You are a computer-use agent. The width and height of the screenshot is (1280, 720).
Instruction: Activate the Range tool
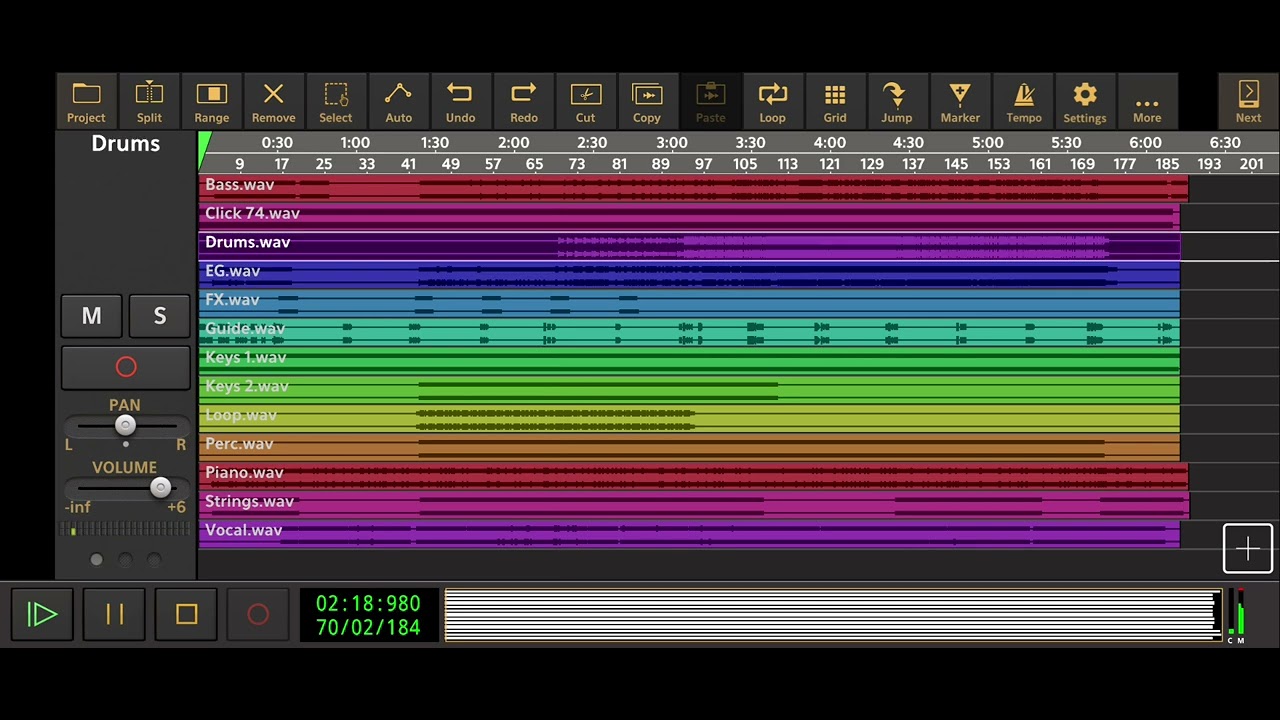(211, 102)
